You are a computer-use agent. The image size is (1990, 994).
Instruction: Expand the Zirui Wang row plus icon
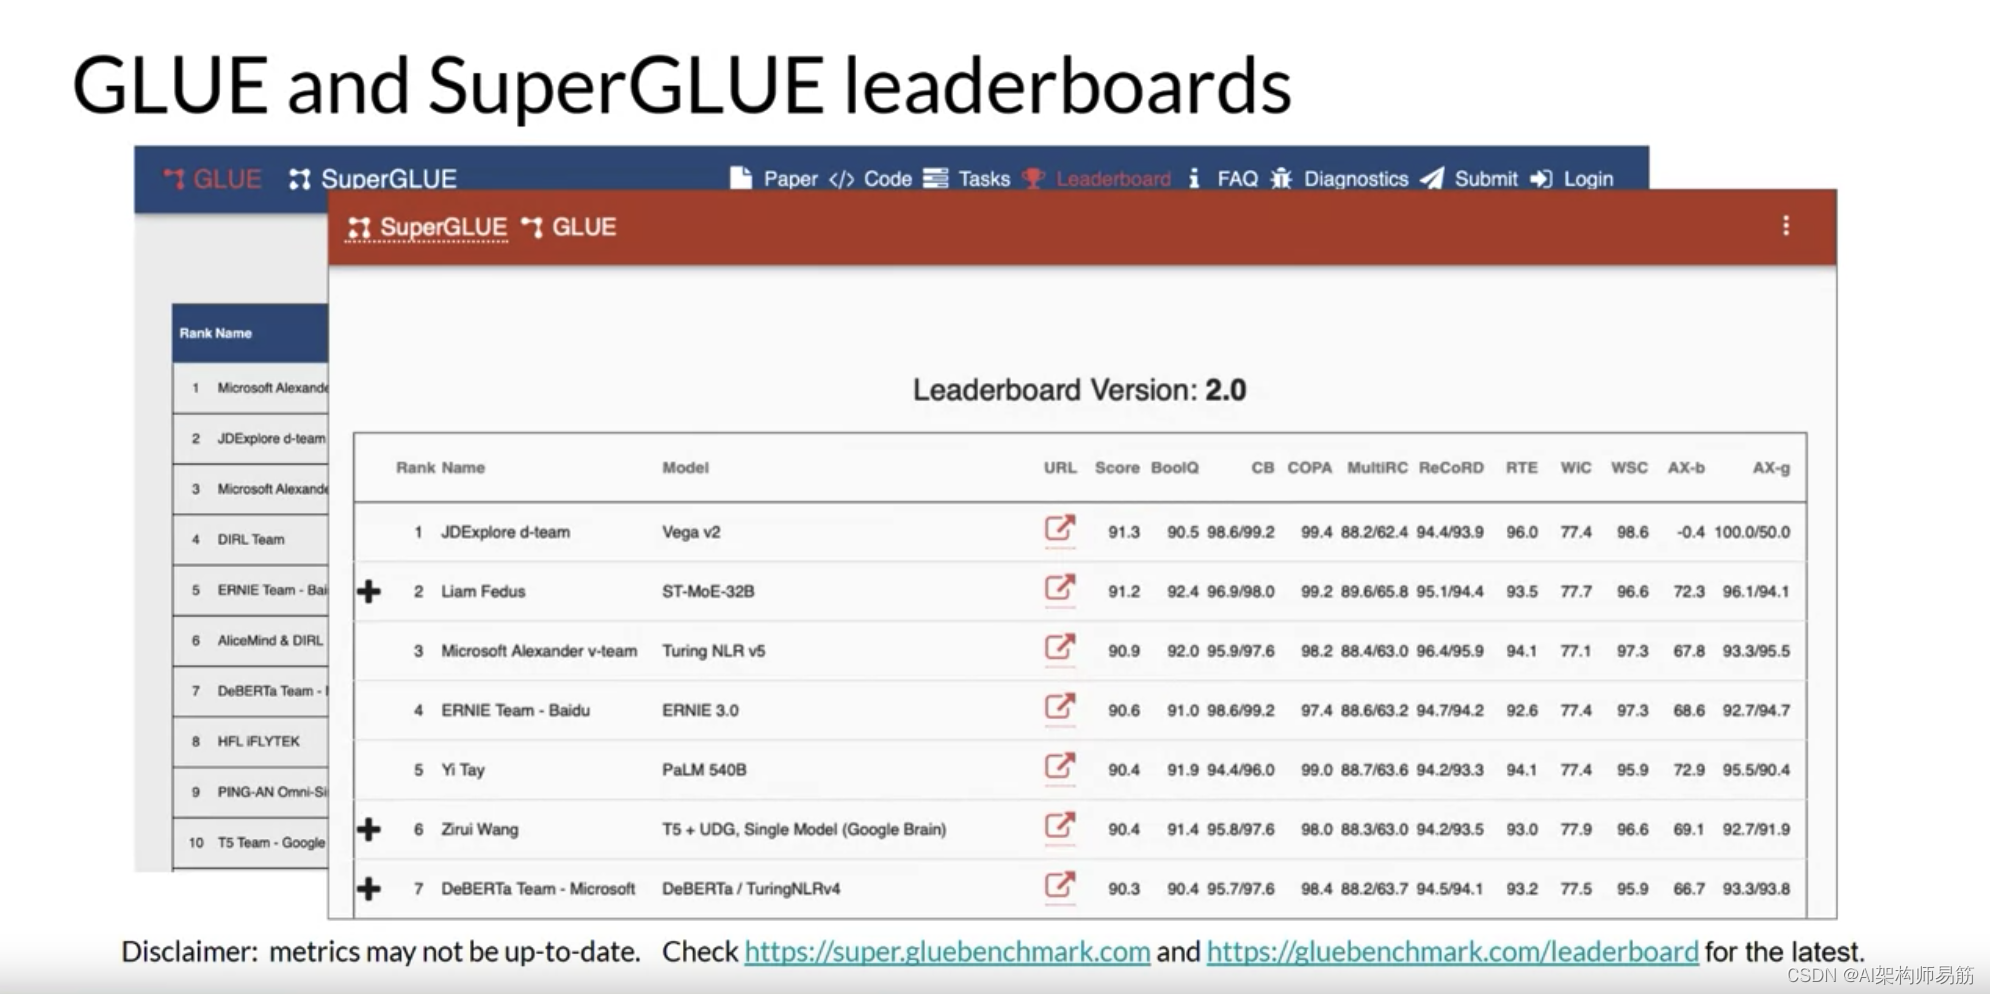click(369, 829)
